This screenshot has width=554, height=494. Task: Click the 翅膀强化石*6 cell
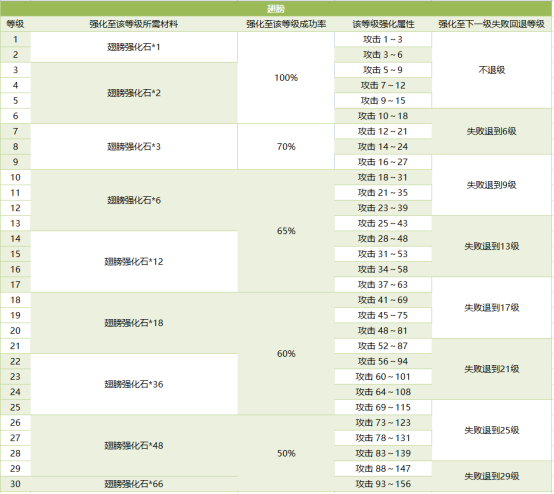(x=134, y=200)
